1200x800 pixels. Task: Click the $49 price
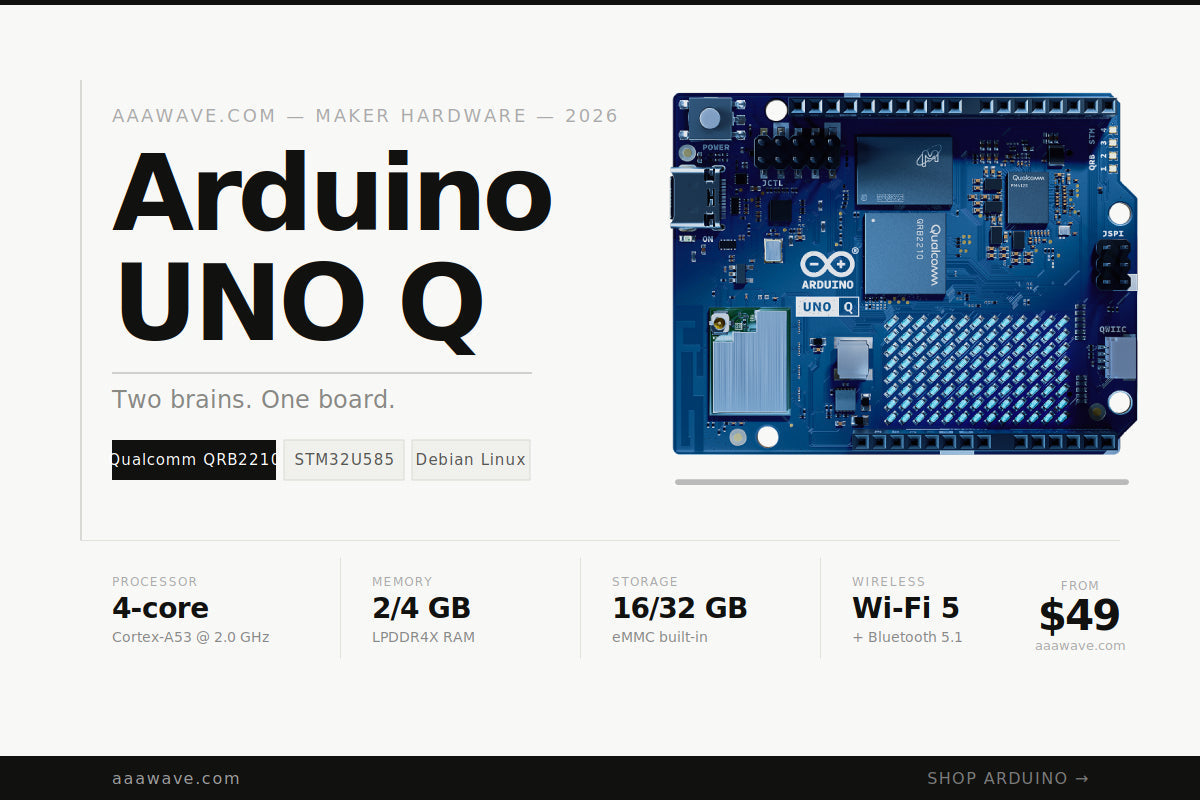coord(1079,616)
